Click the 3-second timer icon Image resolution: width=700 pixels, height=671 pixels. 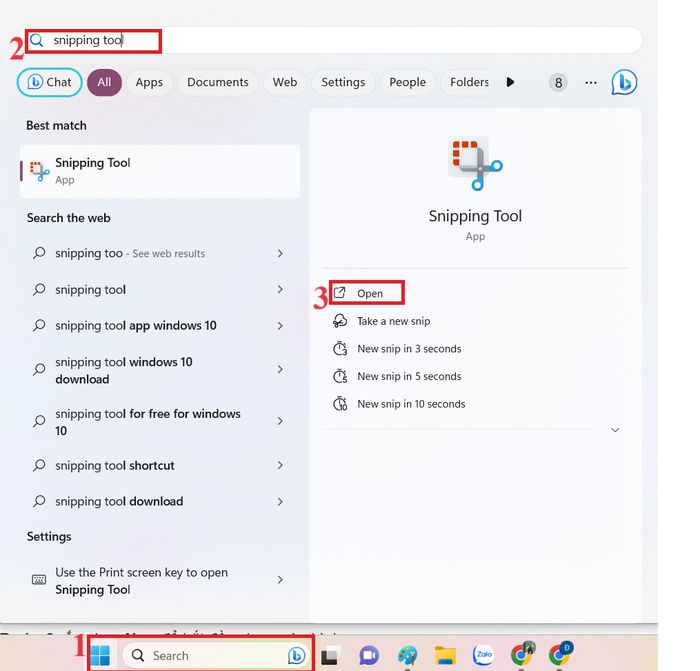click(340, 349)
